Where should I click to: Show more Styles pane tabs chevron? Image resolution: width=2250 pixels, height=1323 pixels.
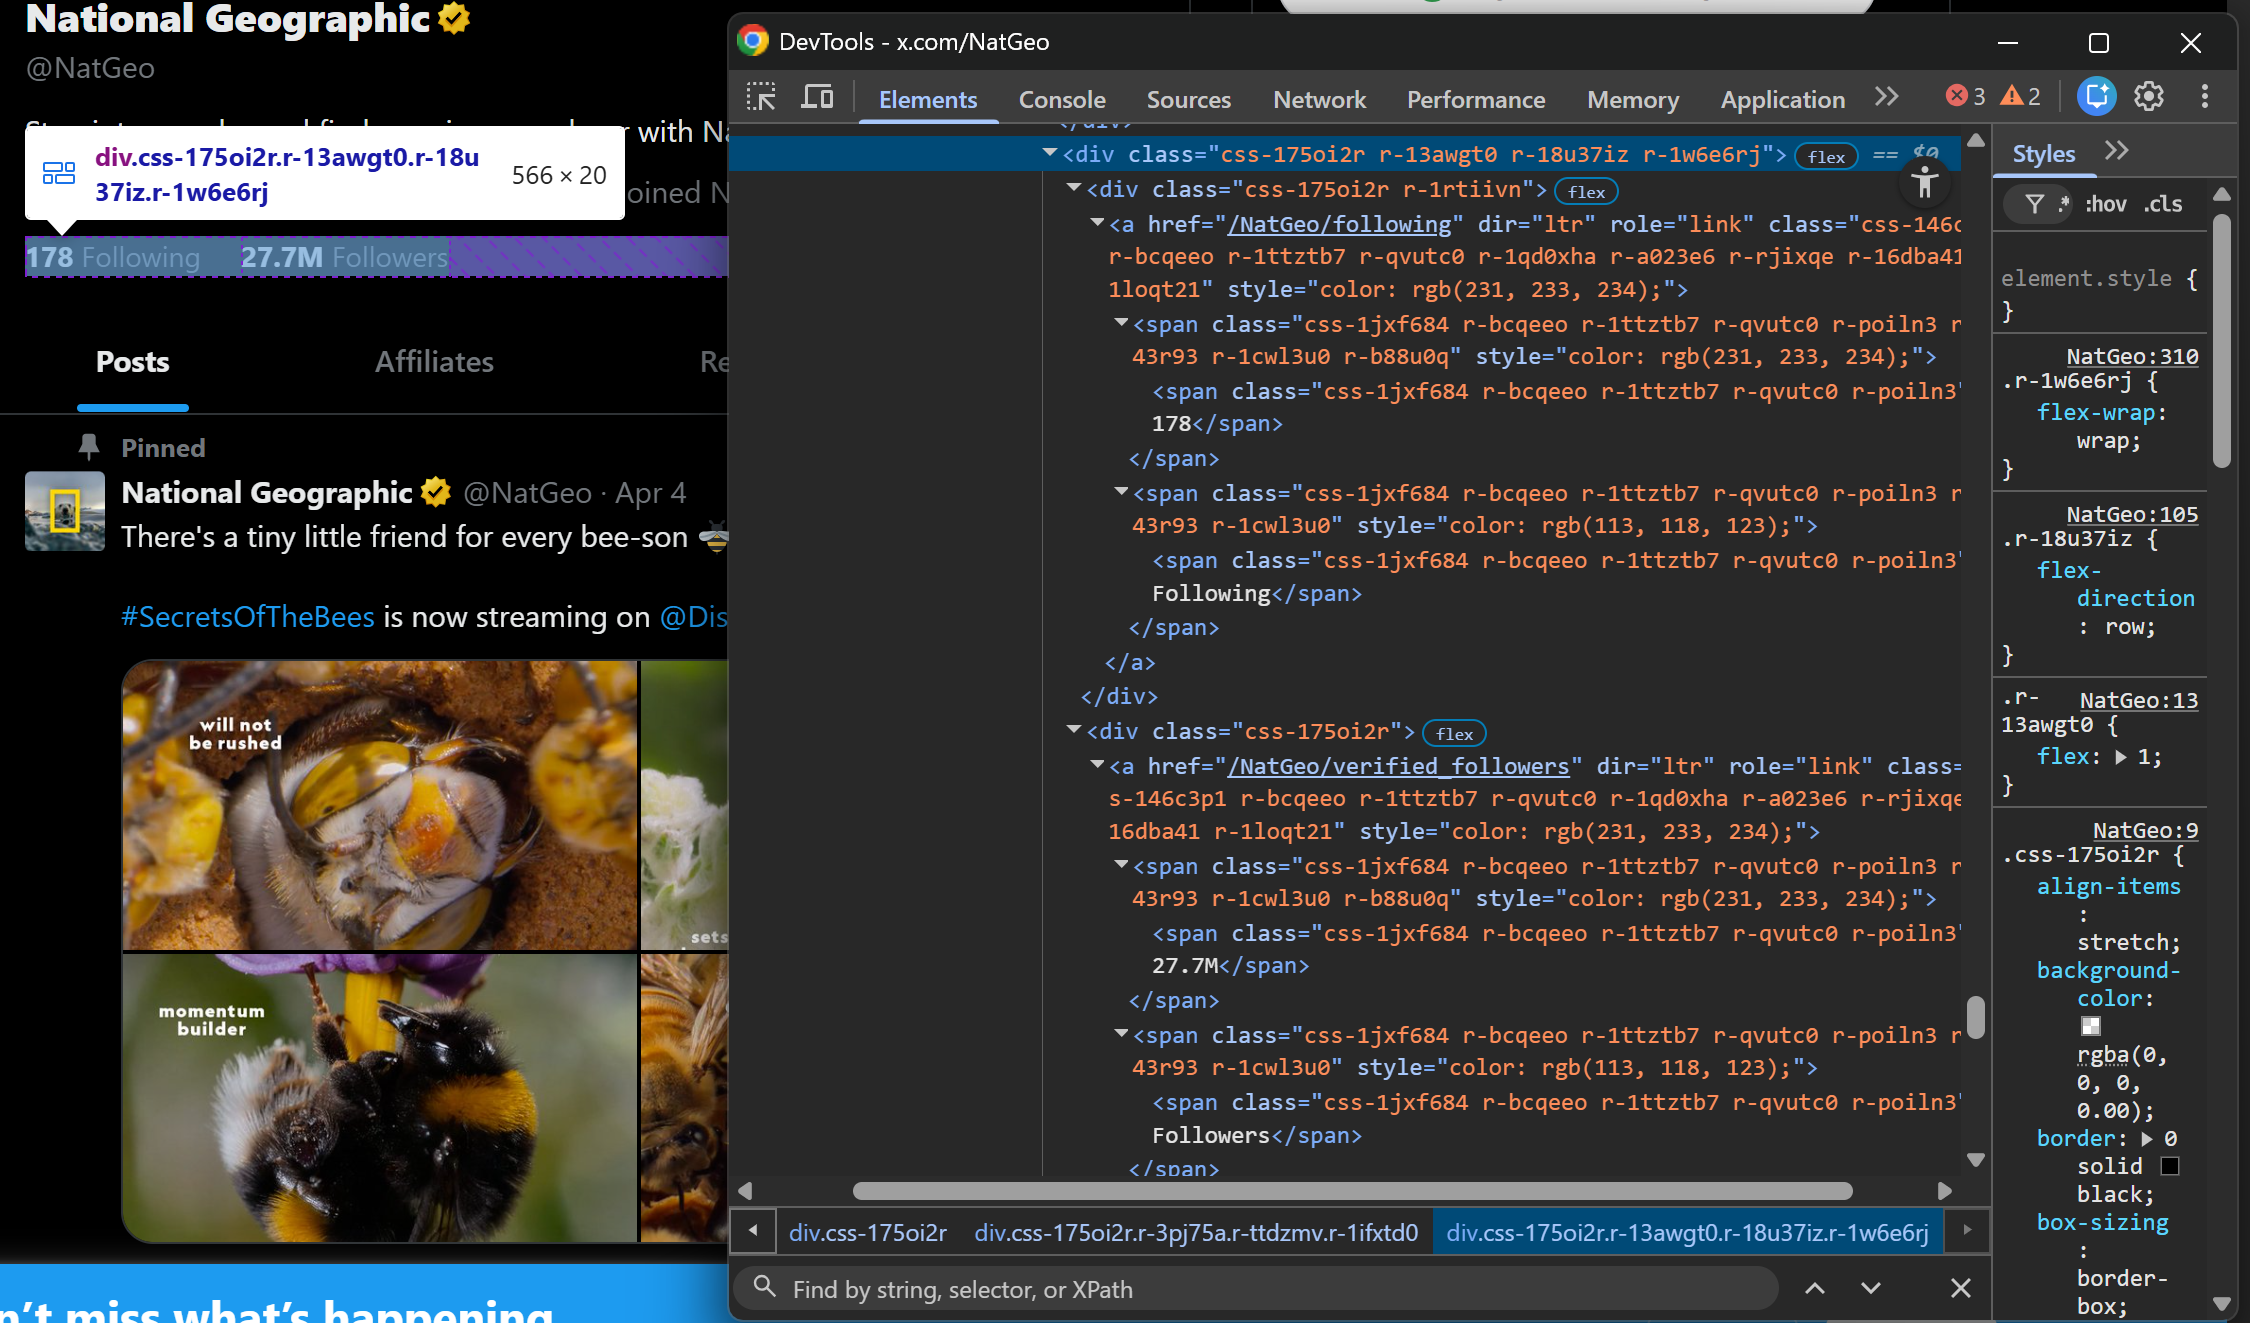[x=2116, y=152]
